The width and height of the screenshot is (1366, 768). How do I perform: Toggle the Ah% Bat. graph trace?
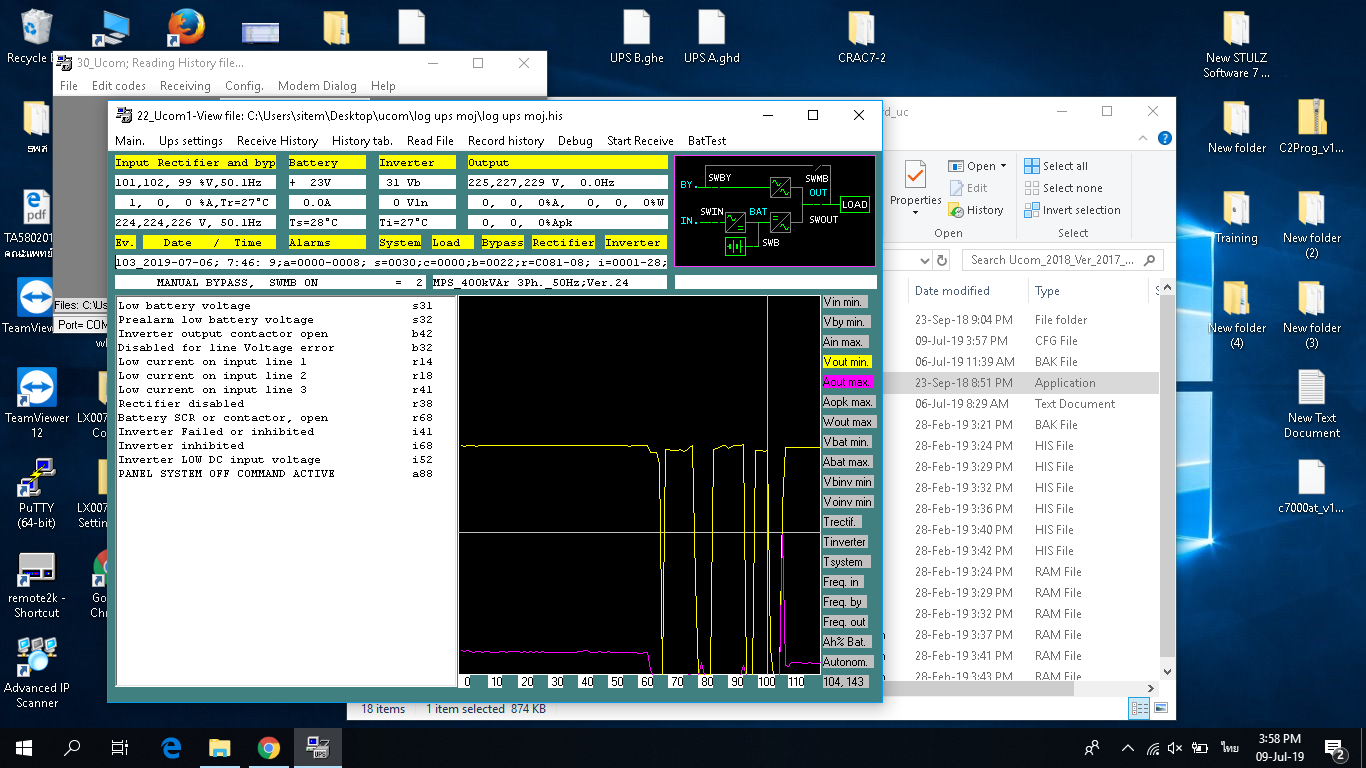pyautogui.click(x=846, y=642)
